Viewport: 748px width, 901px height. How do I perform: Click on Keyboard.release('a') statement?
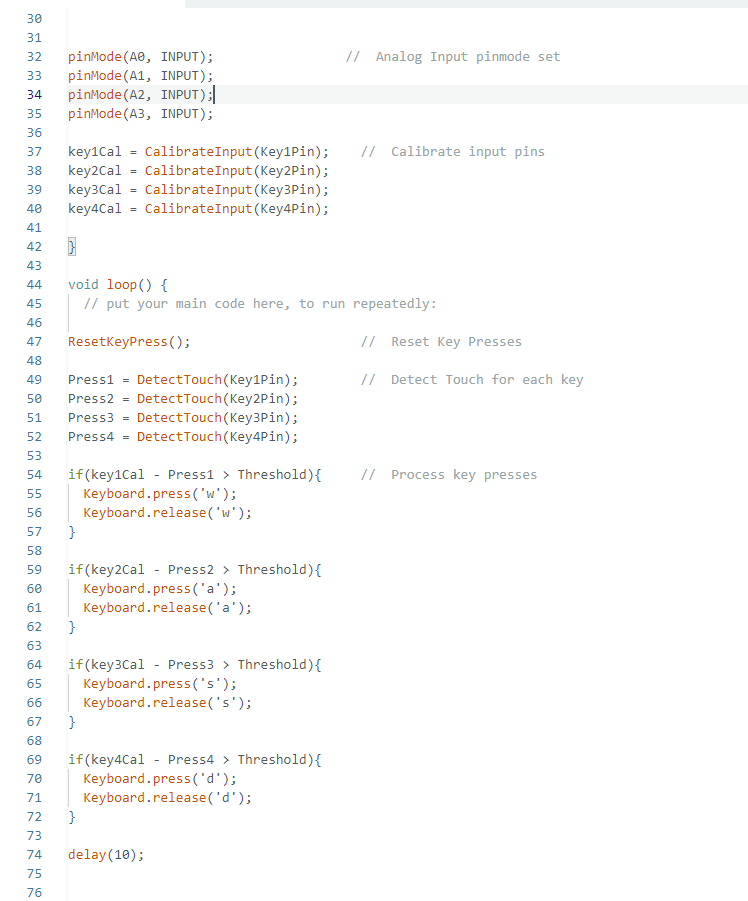click(x=167, y=608)
